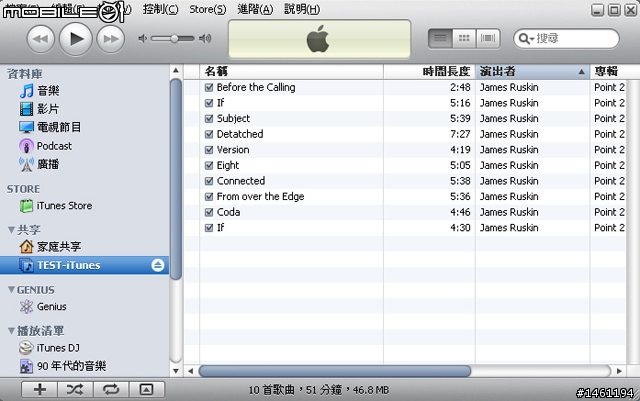Open the 控制(C) menu
Viewport: 640px width, 401px height.
[160, 9]
